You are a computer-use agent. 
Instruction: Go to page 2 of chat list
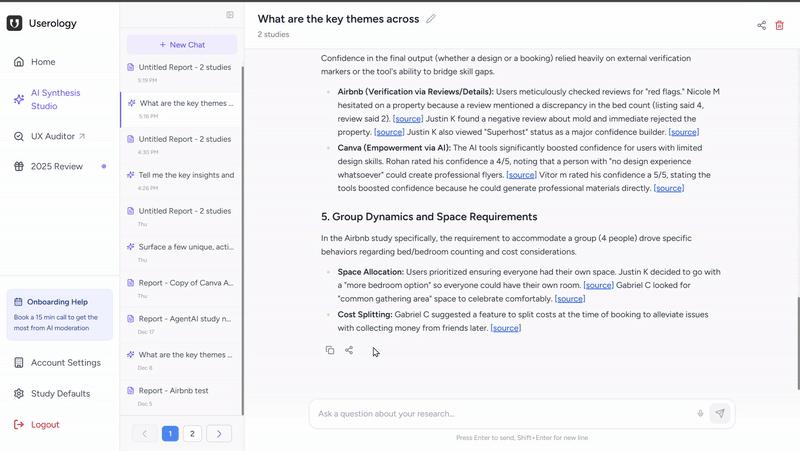point(192,434)
